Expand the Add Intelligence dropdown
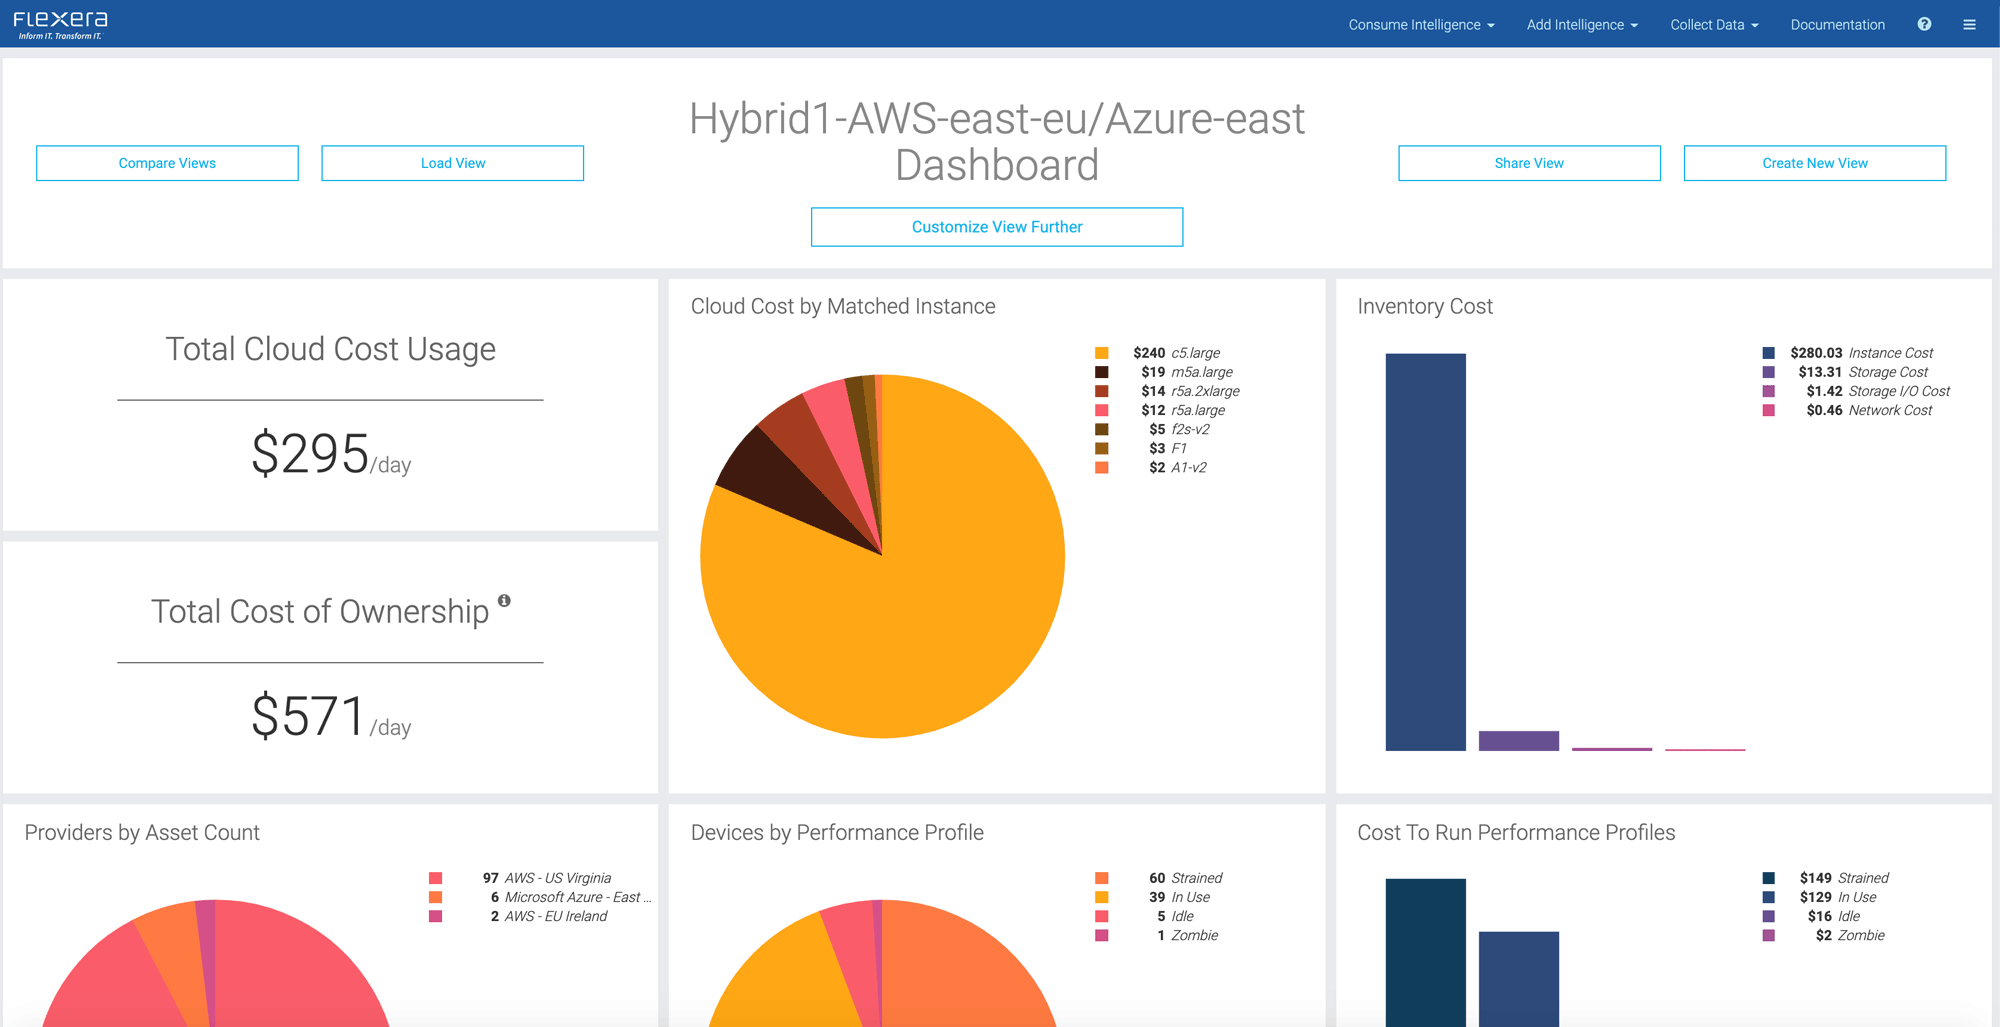This screenshot has height=1027, width=2000. pyautogui.click(x=1582, y=25)
